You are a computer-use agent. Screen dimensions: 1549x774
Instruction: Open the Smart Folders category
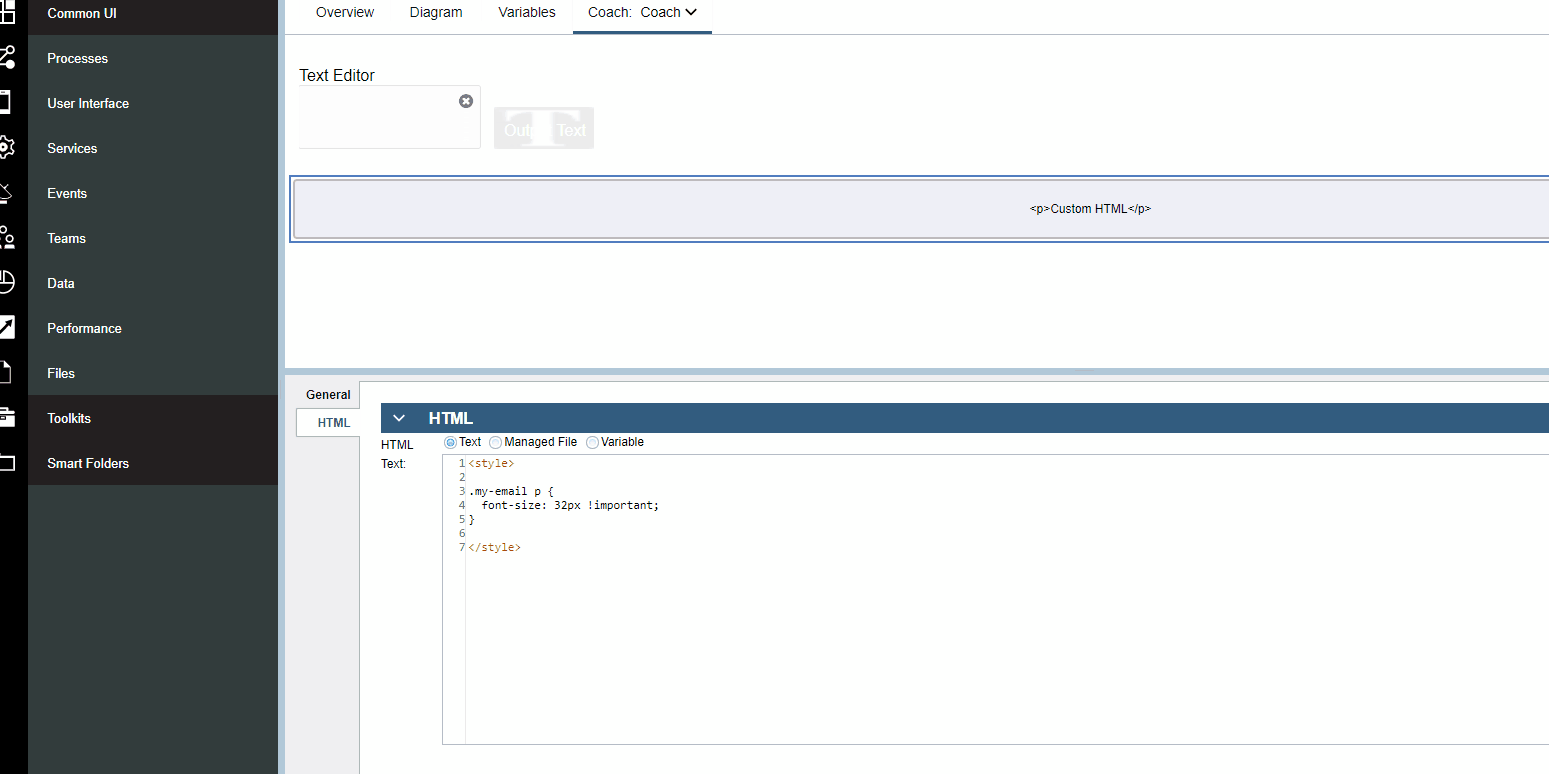pyautogui.click(x=88, y=463)
